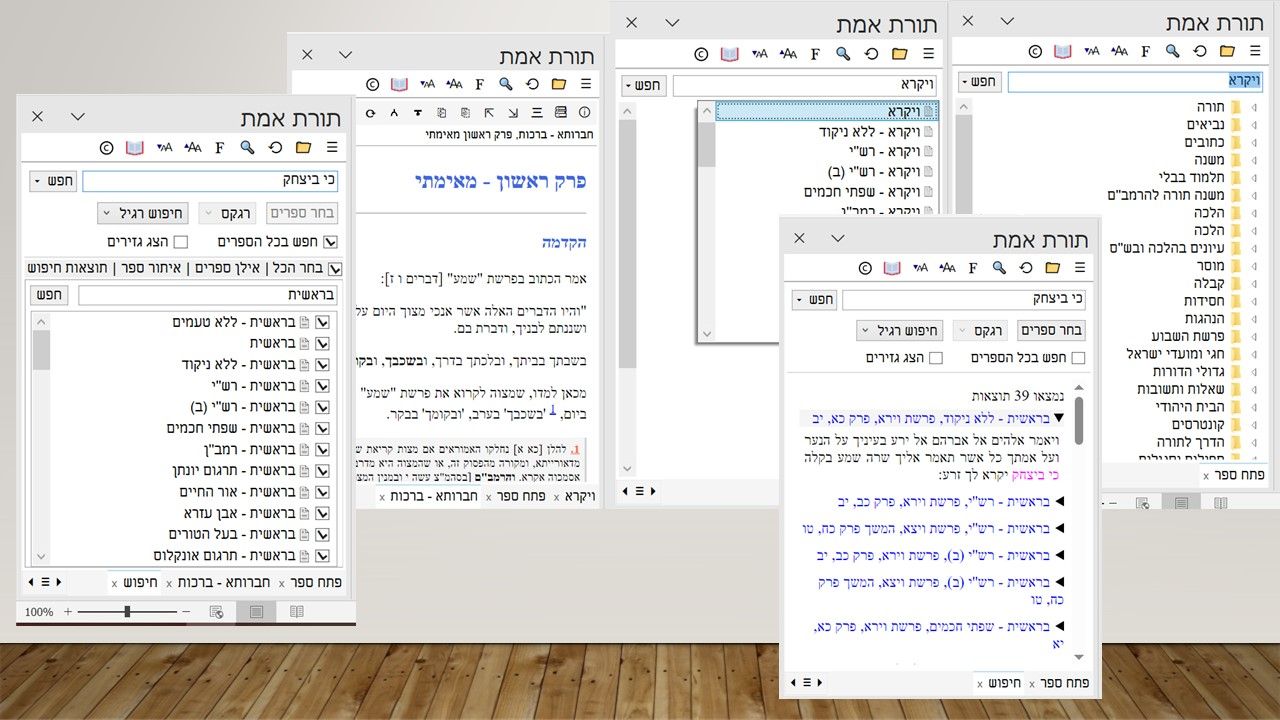
Task: Open the 'חפש' split button in the ויקרא suggestions window
Action: coord(643,86)
